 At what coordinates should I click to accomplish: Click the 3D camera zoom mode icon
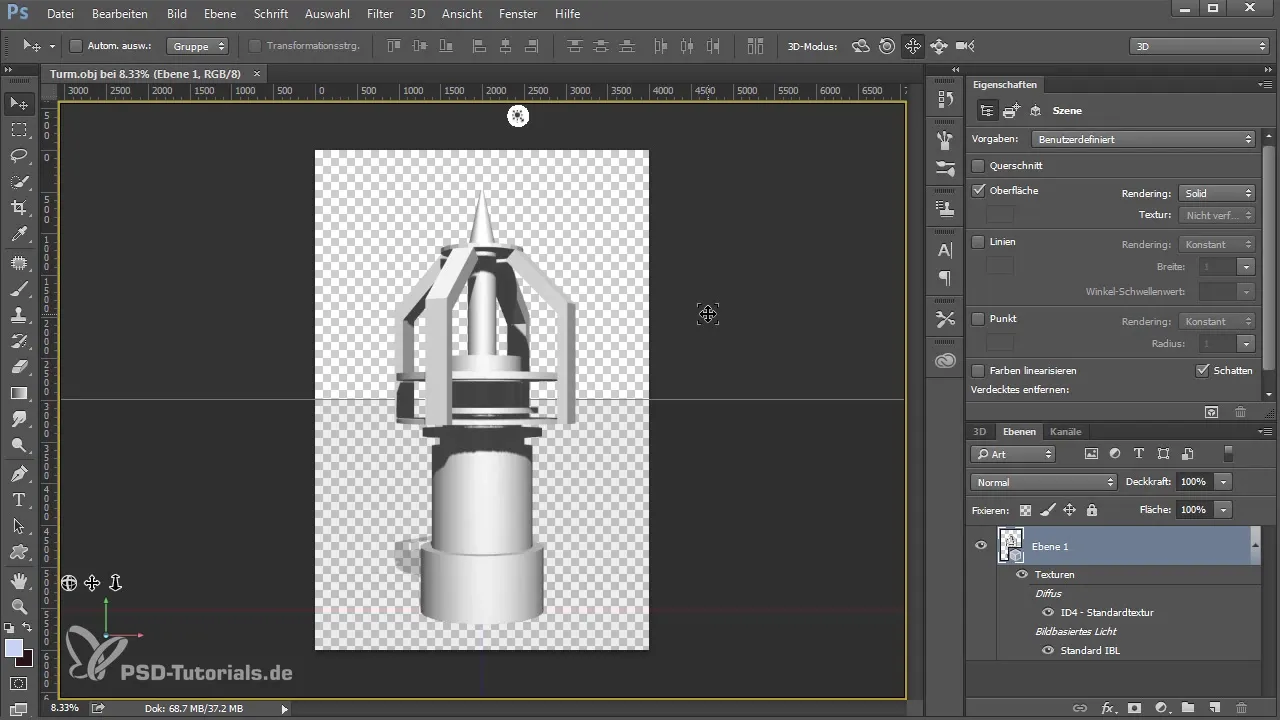click(965, 46)
